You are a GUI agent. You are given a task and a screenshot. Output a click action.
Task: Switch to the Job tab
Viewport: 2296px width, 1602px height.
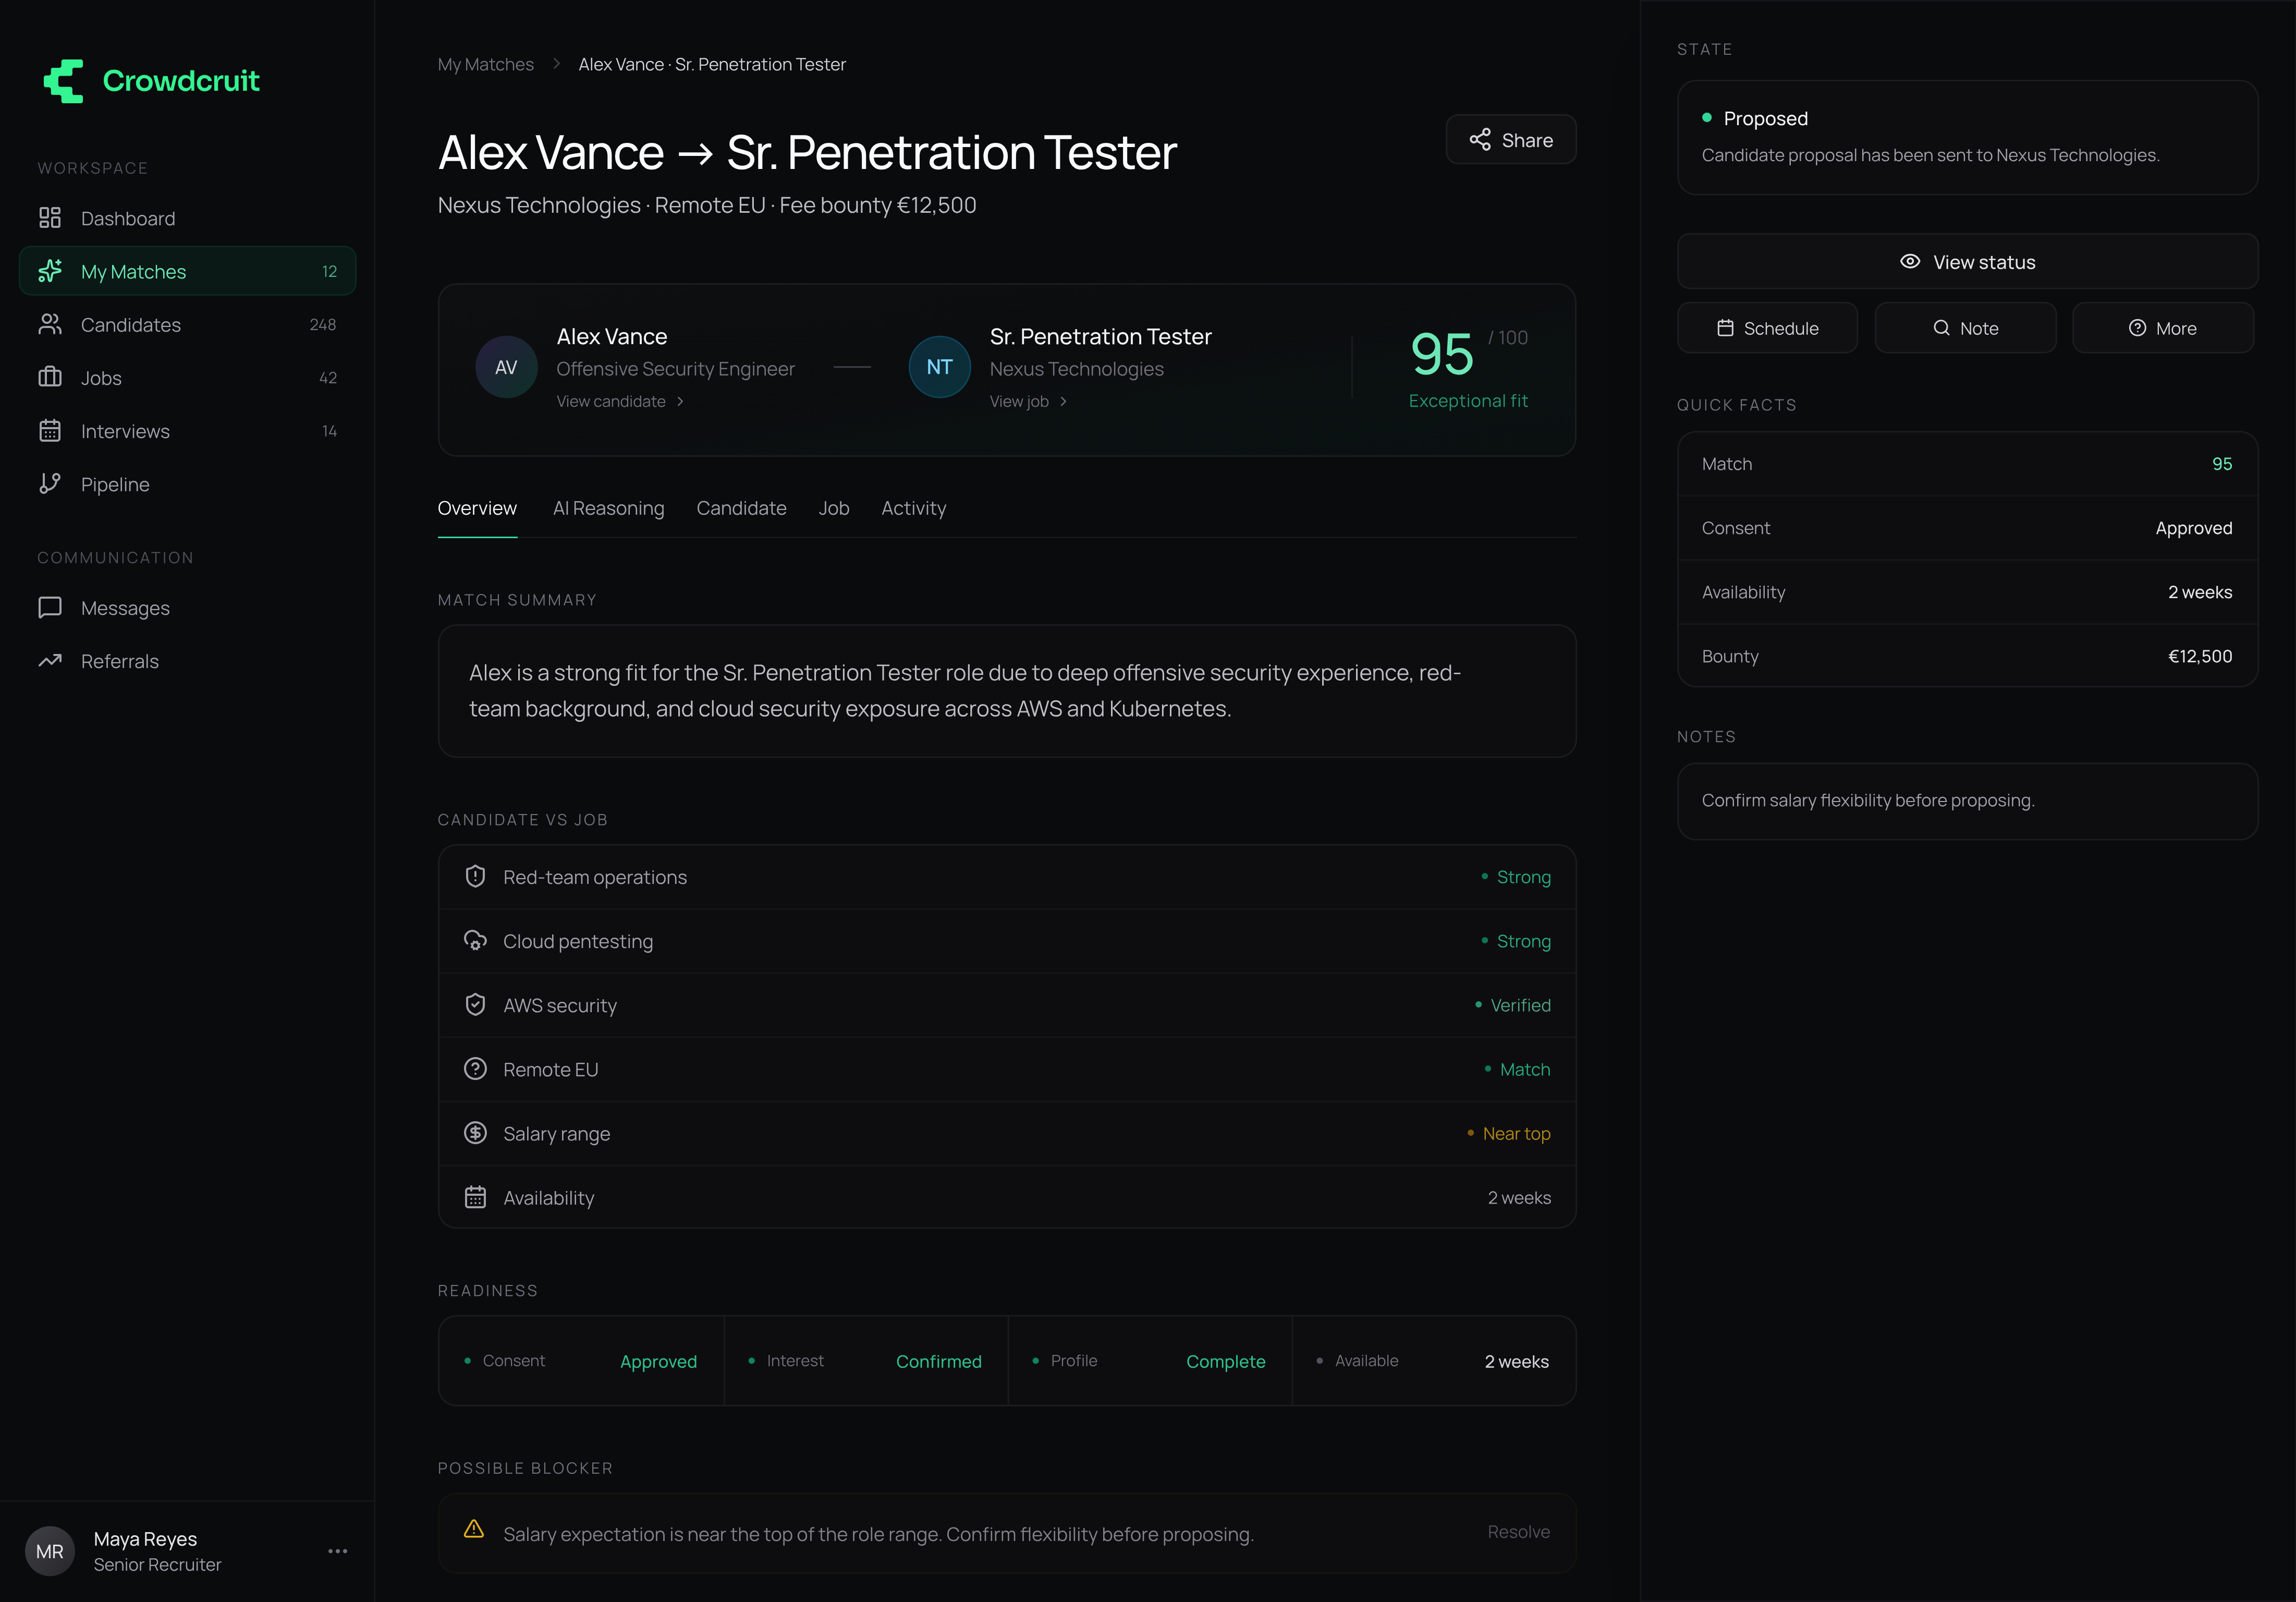pos(834,508)
